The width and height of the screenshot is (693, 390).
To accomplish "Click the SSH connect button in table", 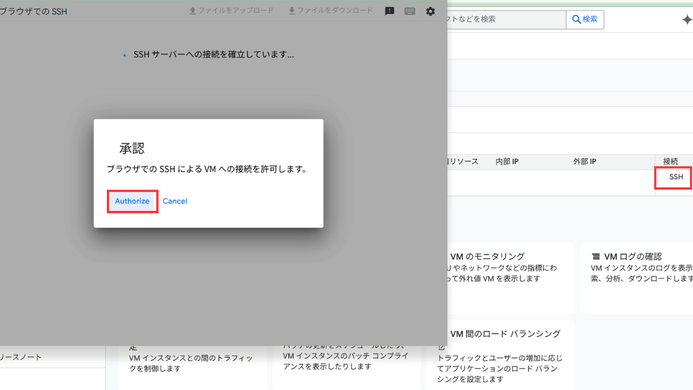I will [676, 177].
